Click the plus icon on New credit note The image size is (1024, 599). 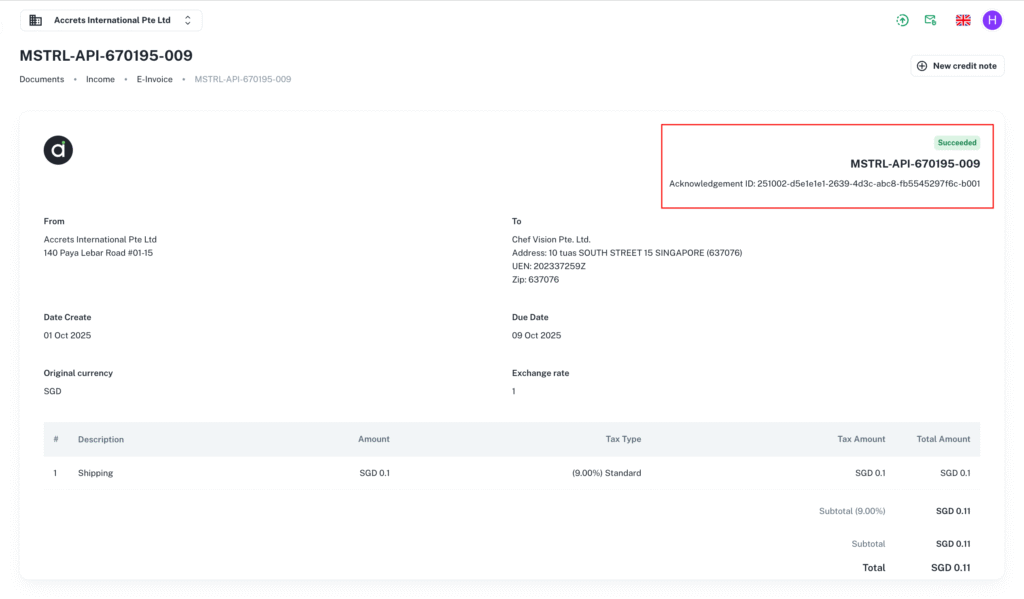coord(920,65)
